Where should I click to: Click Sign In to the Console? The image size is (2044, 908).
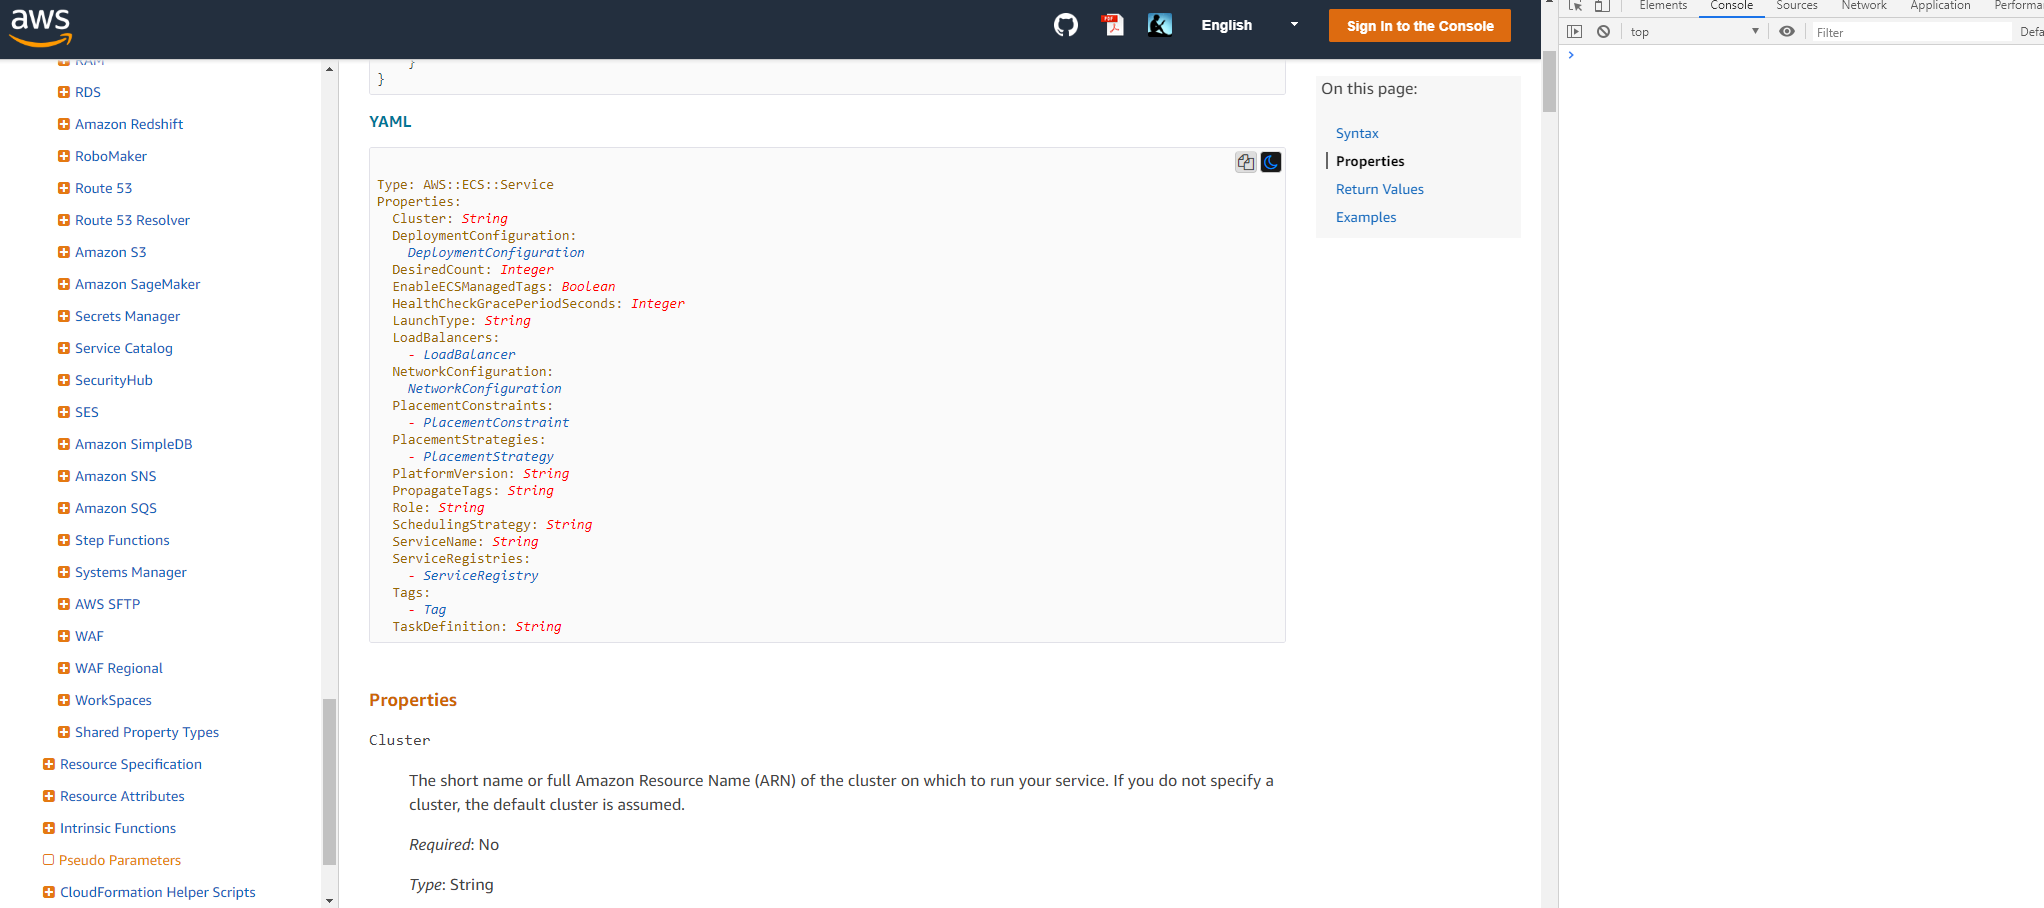coord(1419,26)
